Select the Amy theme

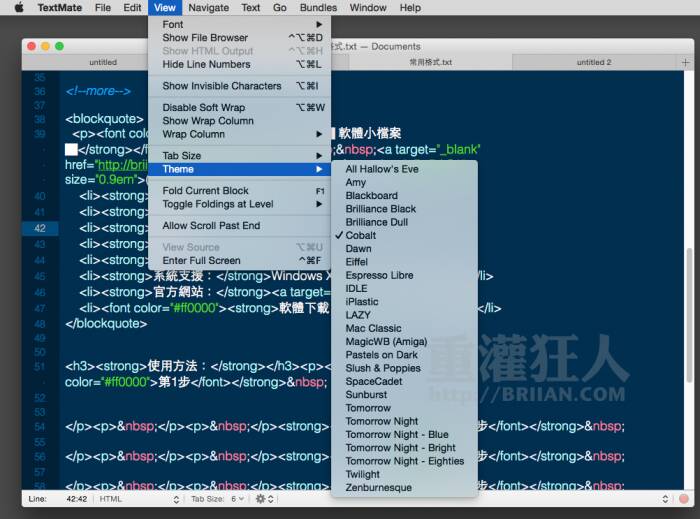tap(404, 183)
